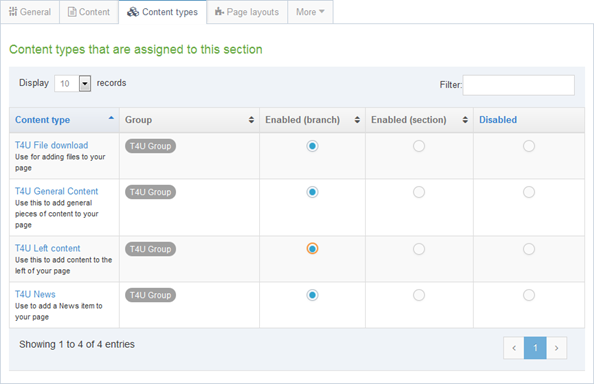594x384 pixels.
Task: Open the T4U General Content link
Action: tap(56, 191)
